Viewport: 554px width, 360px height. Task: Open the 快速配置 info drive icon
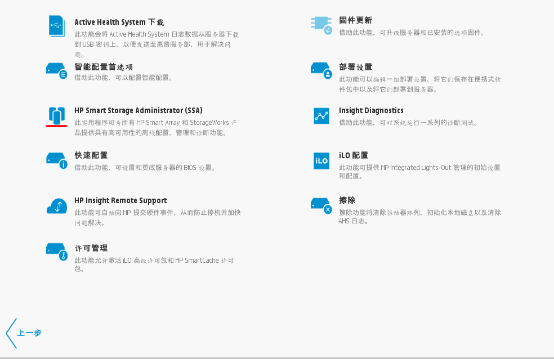coord(57,160)
